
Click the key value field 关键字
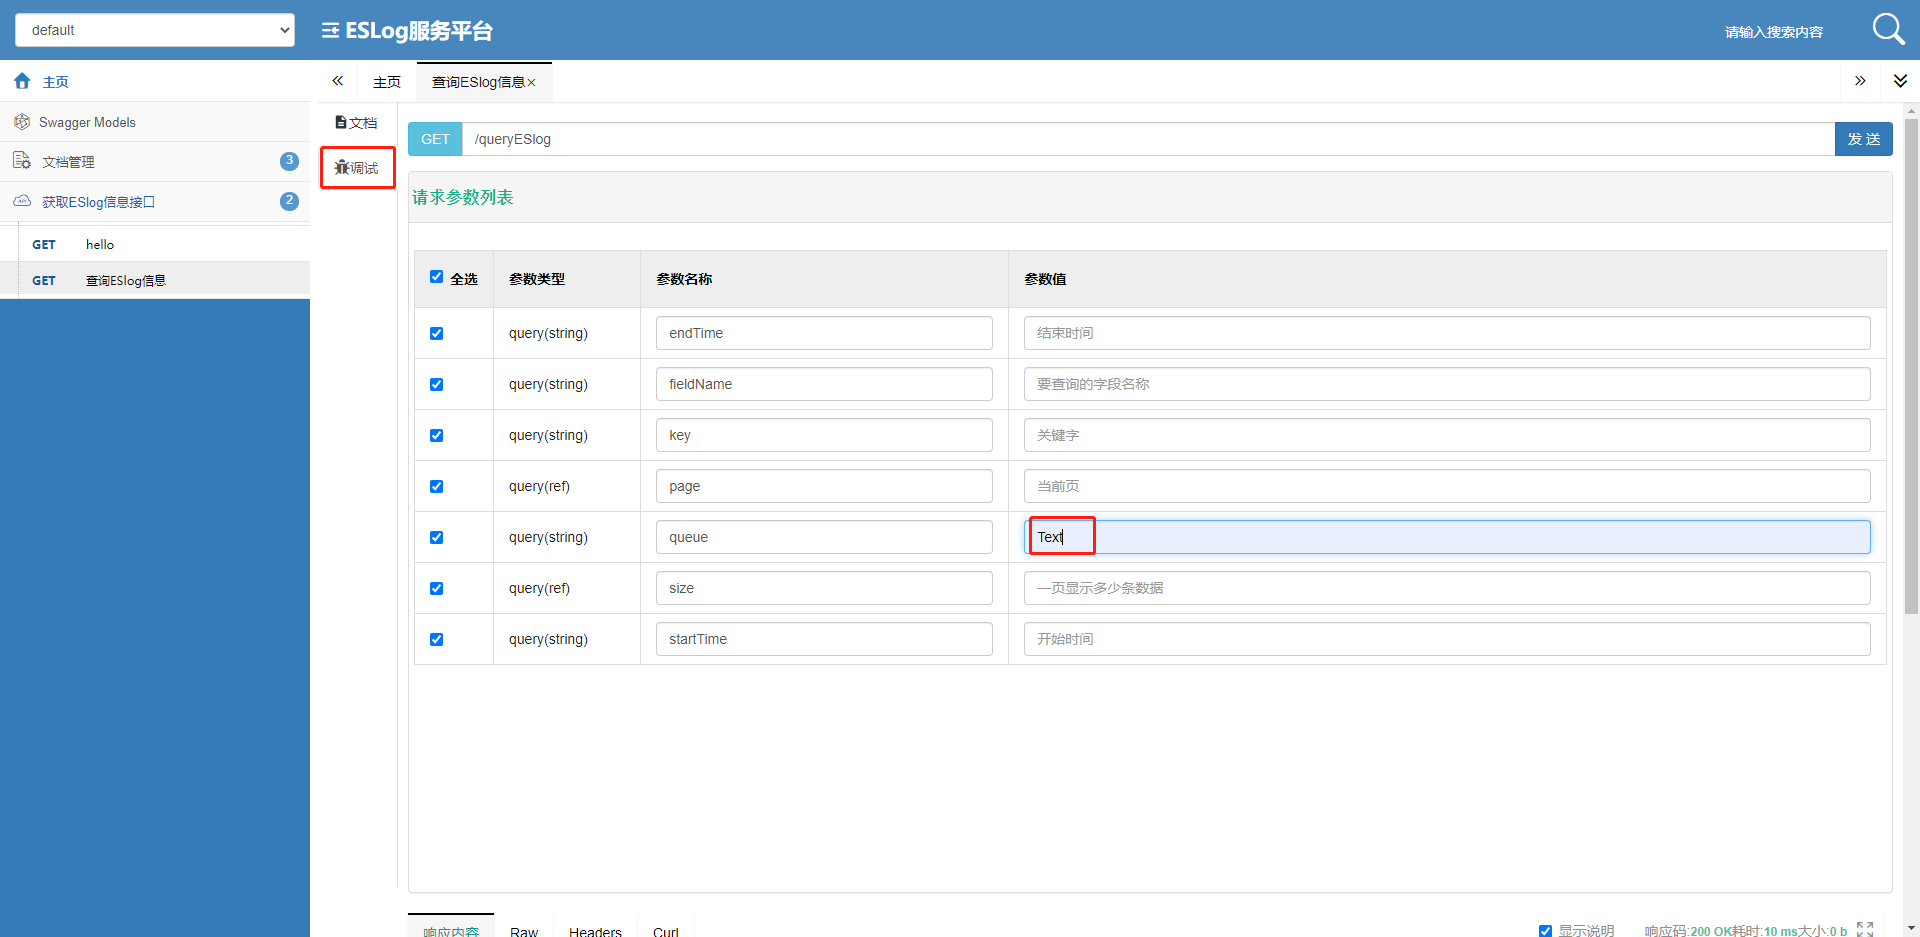click(x=1447, y=435)
